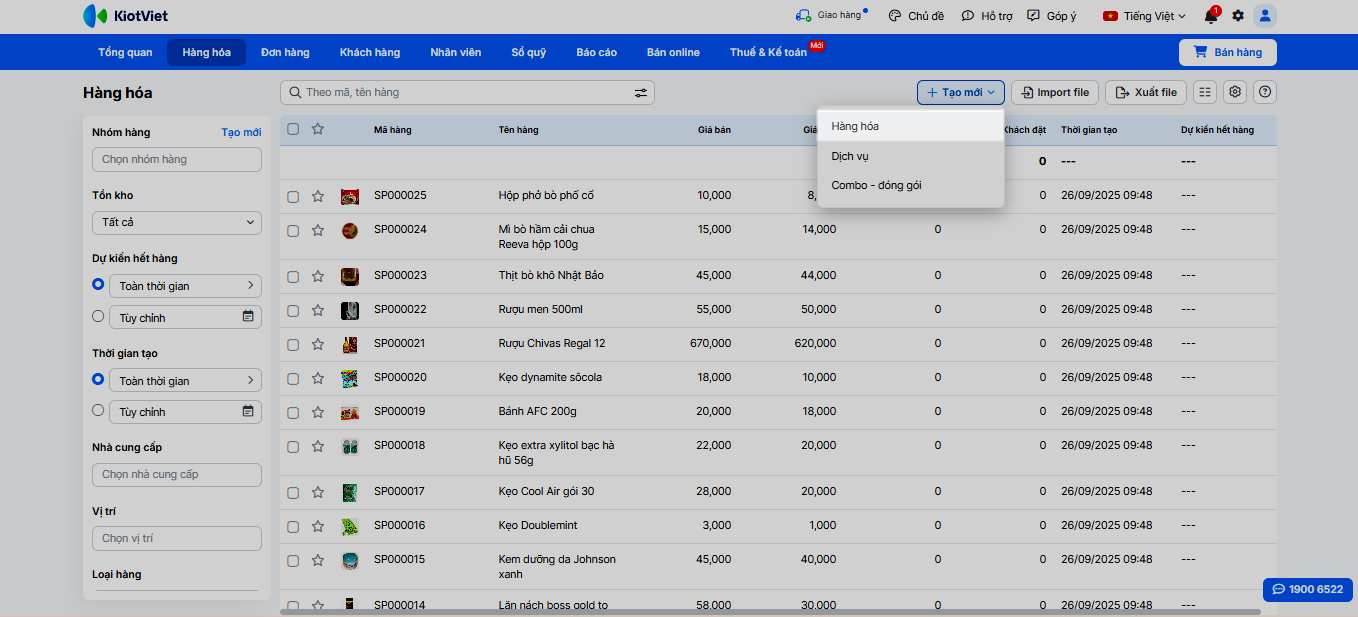Star the product SP000025 as favorite
The width and height of the screenshot is (1358, 617).
[318, 196]
